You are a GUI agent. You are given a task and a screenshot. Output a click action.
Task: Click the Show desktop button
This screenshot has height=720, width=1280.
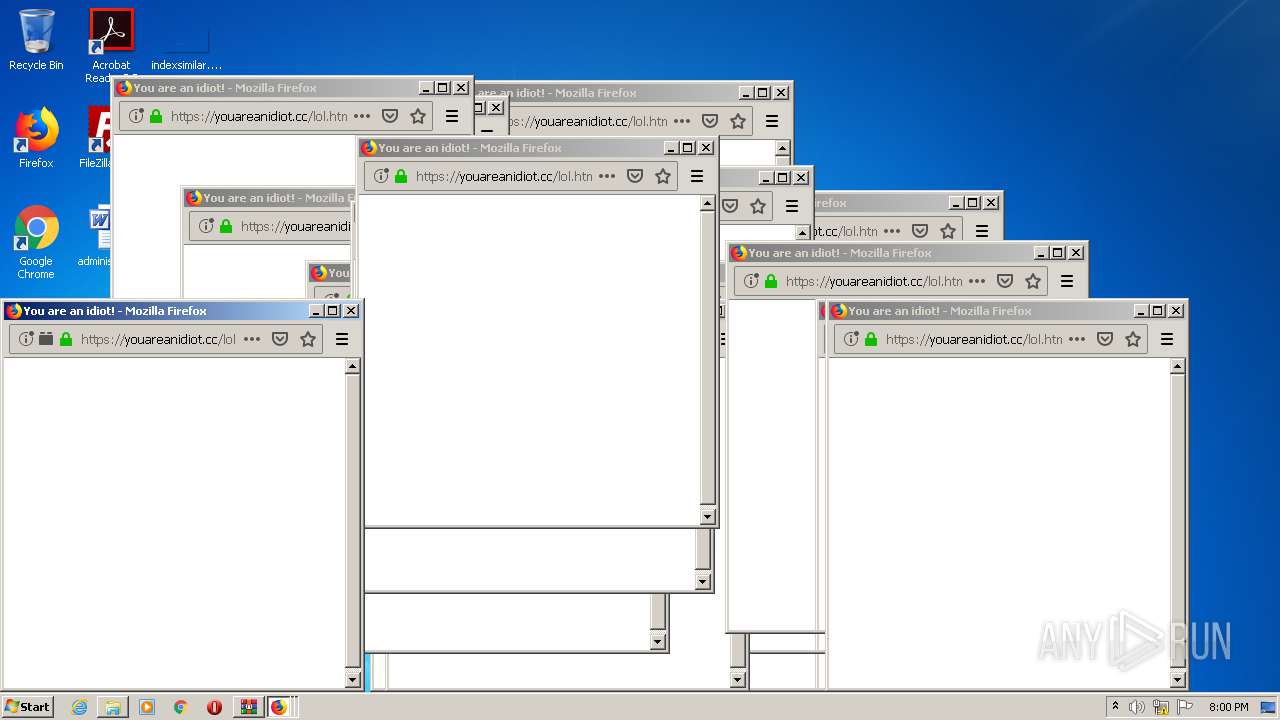click(x=1269, y=707)
